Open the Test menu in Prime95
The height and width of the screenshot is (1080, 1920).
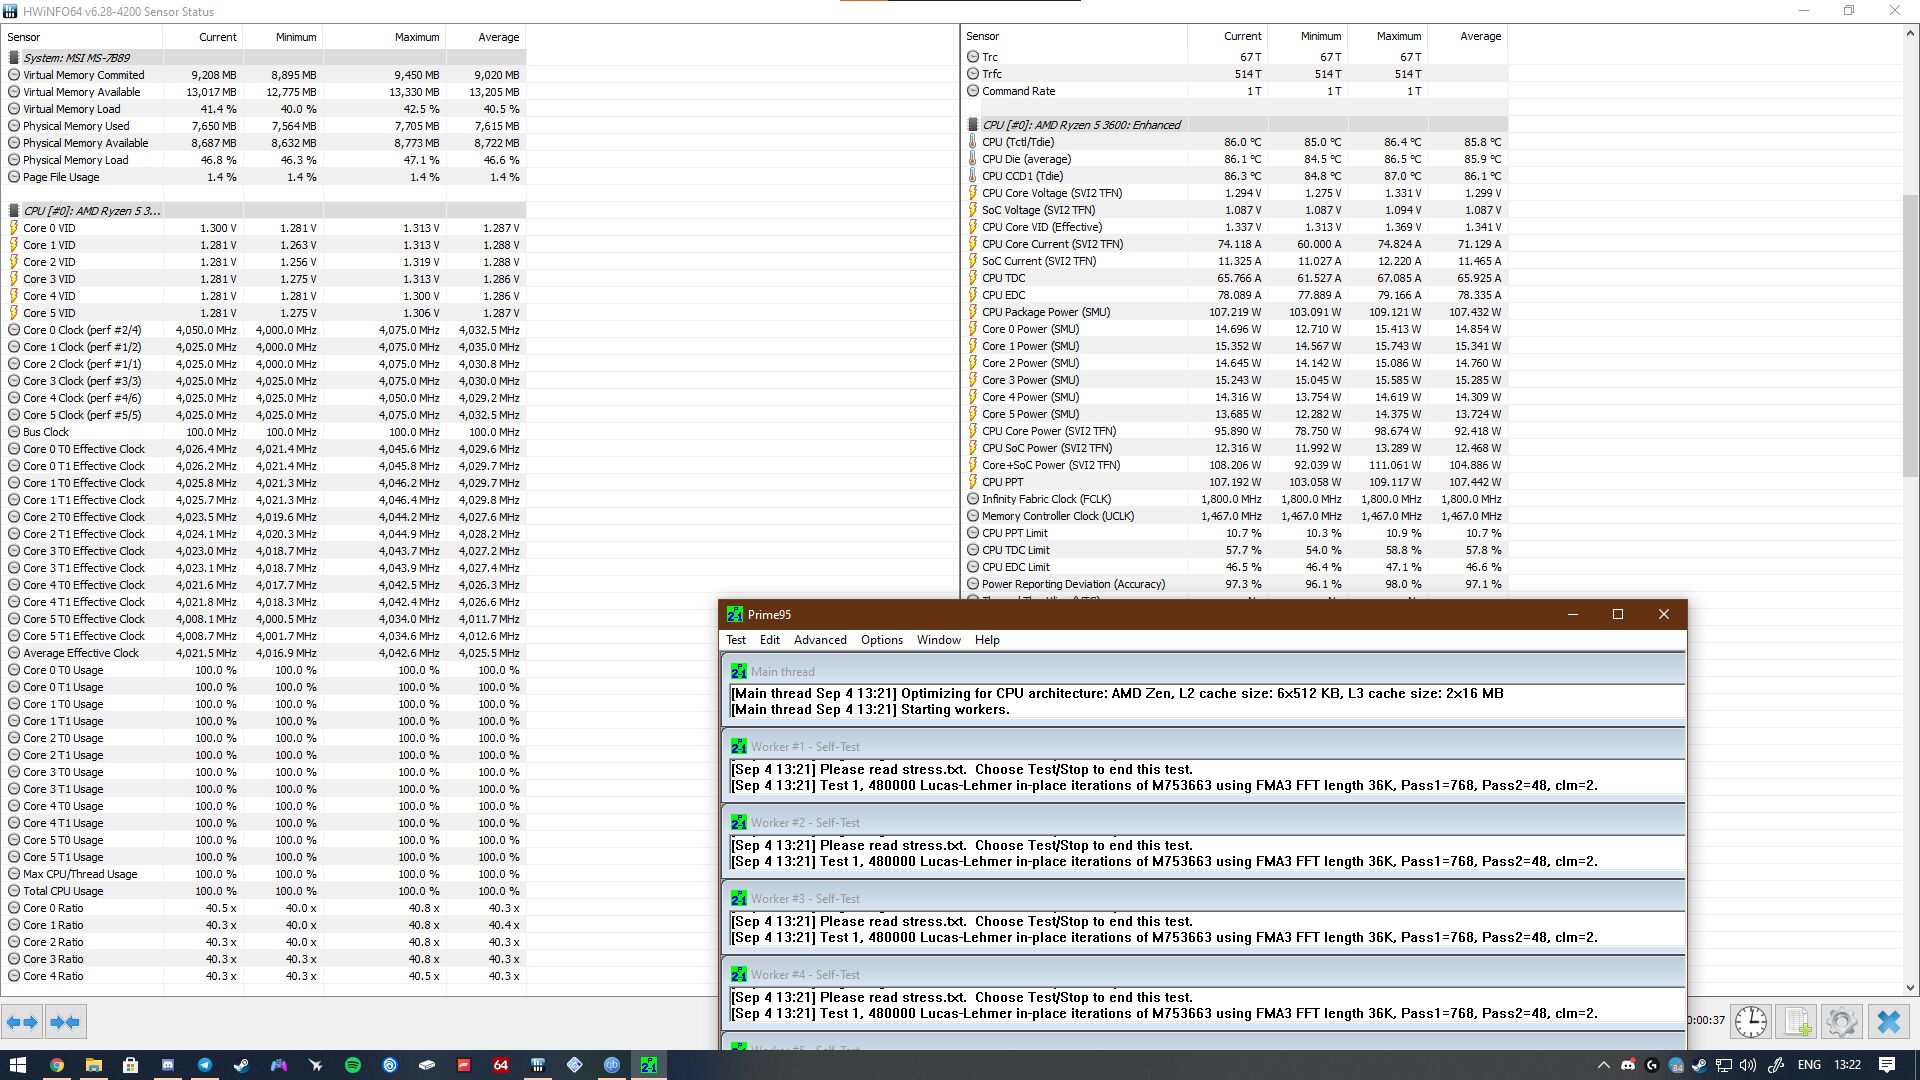[736, 640]
